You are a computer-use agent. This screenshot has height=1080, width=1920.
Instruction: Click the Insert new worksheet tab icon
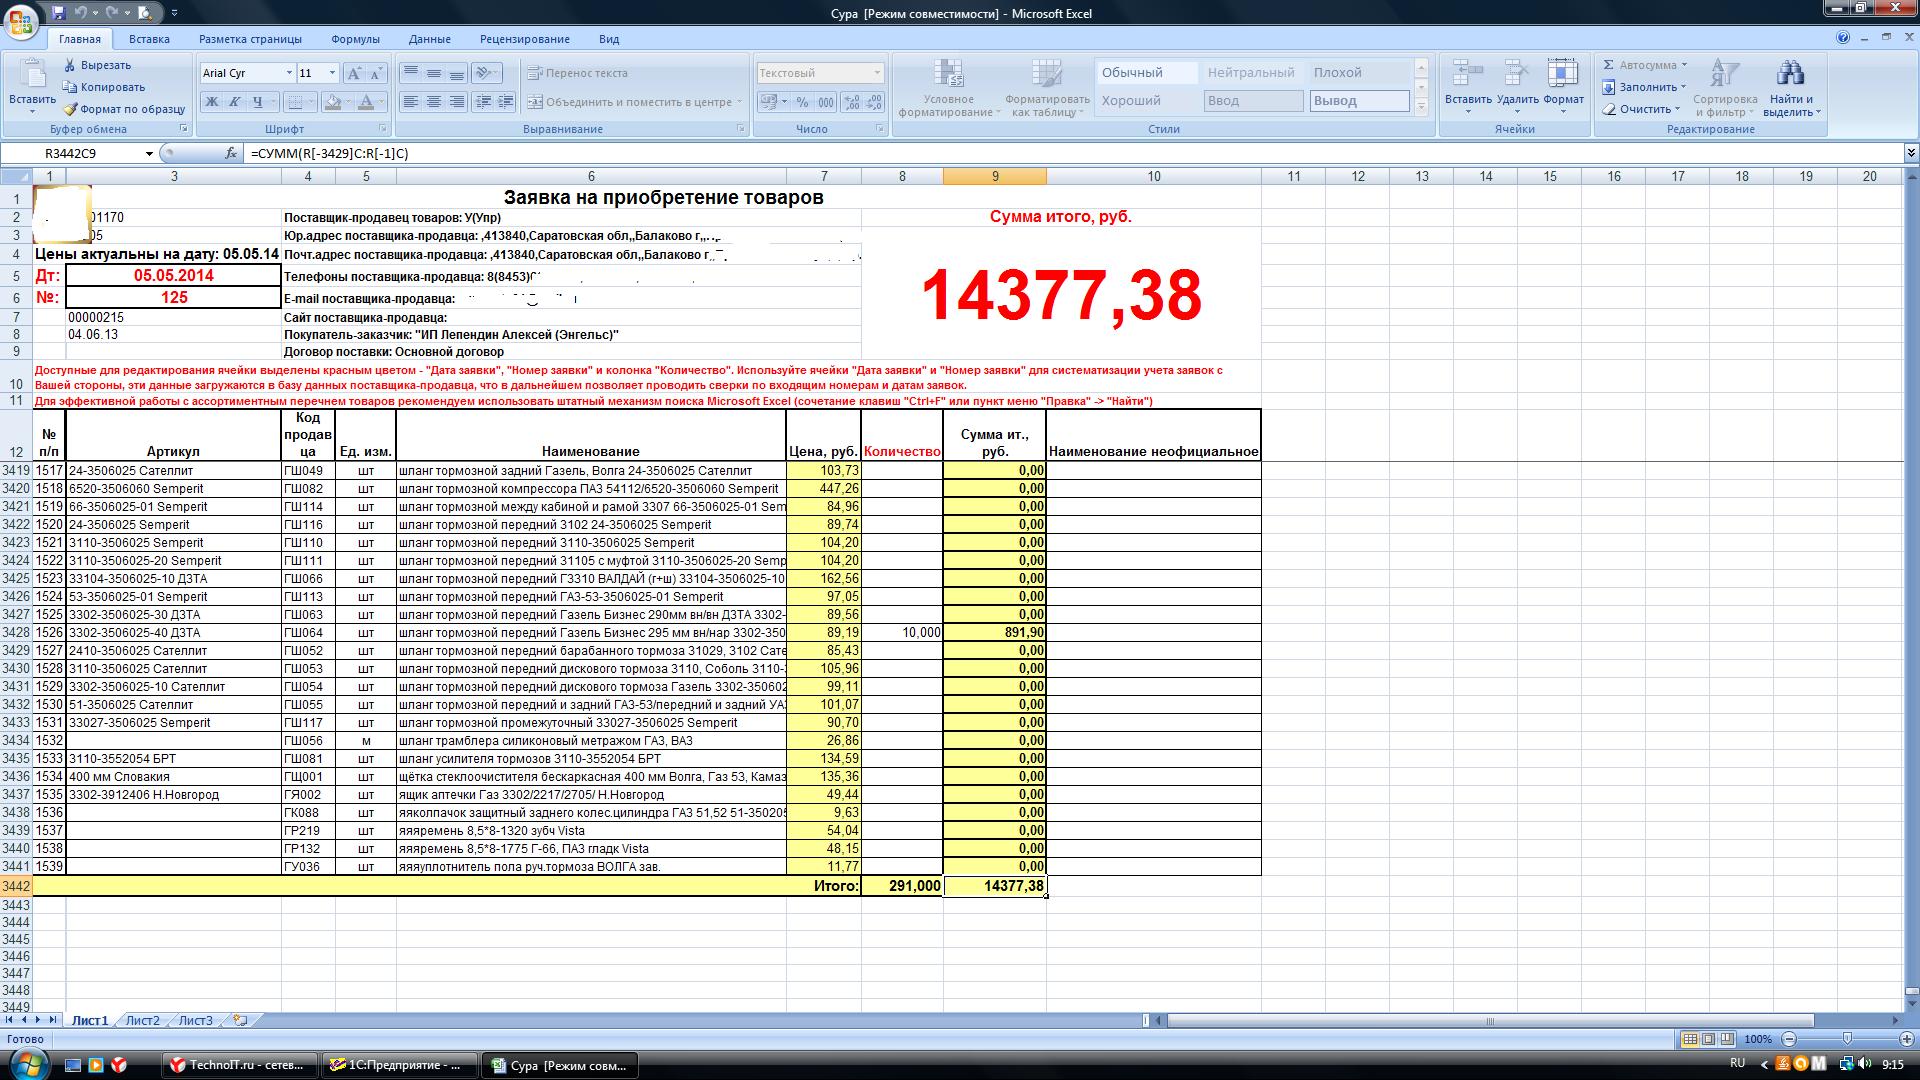coord(240,1020)
